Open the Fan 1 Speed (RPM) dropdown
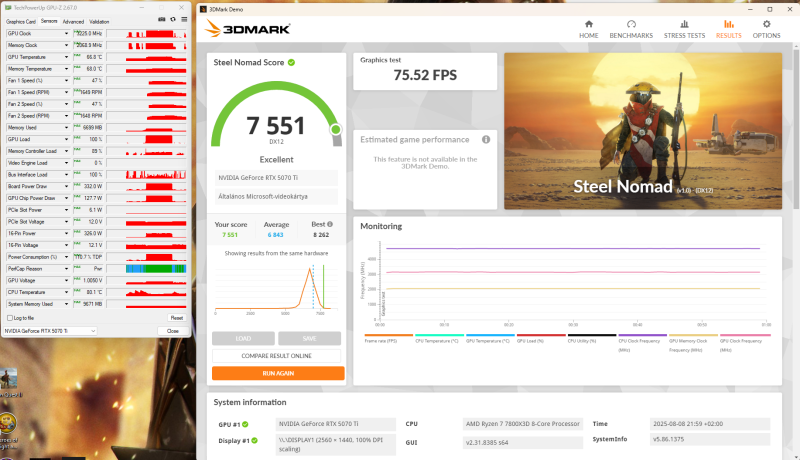 66,92
